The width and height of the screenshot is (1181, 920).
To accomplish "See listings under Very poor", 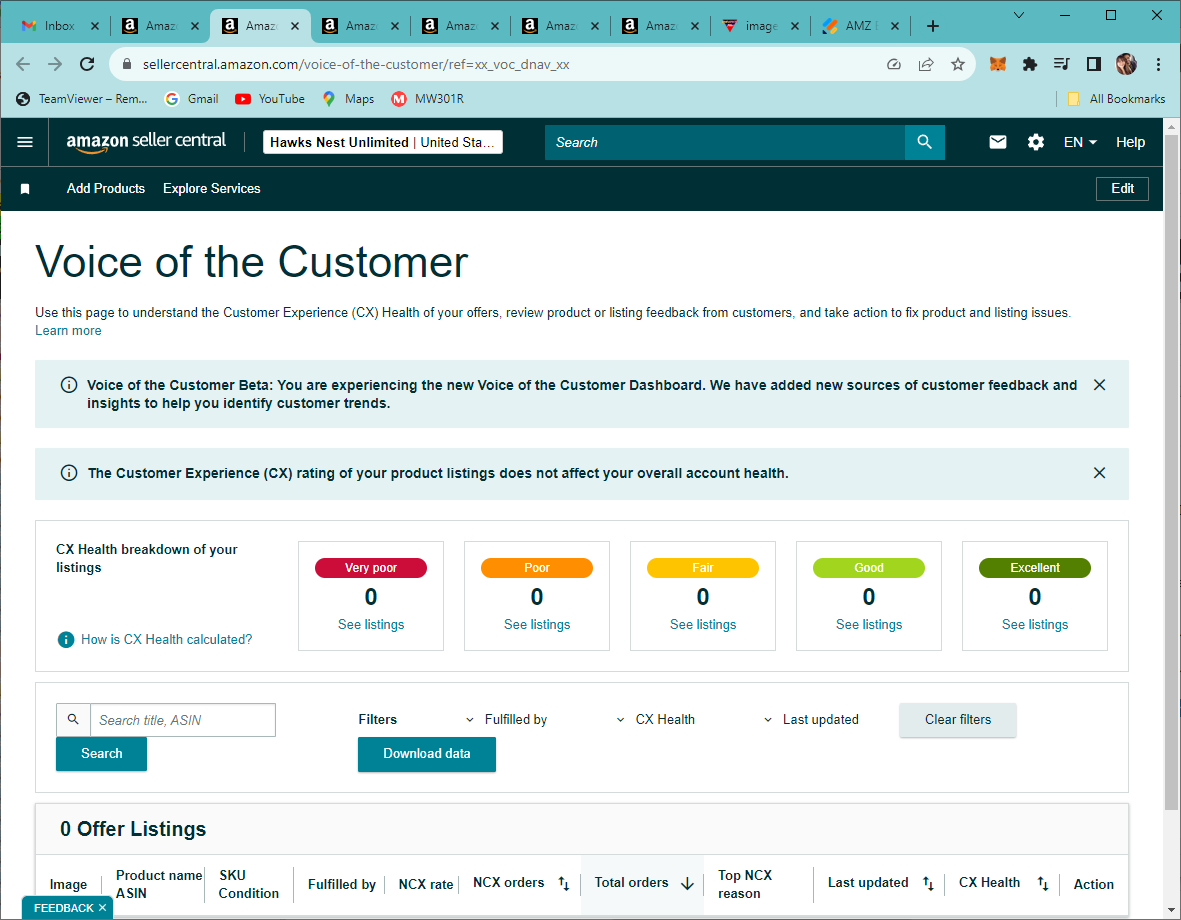I will point(371,625).
